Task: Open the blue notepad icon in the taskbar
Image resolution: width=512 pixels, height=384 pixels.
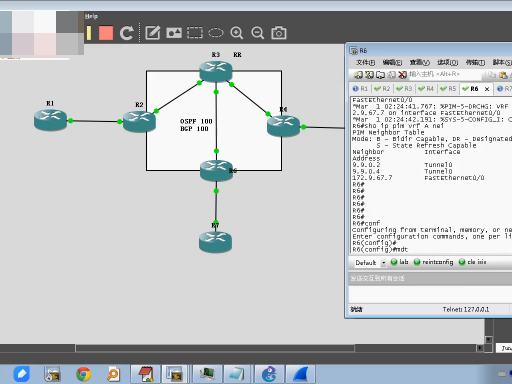Action: (x=237, y=374)
